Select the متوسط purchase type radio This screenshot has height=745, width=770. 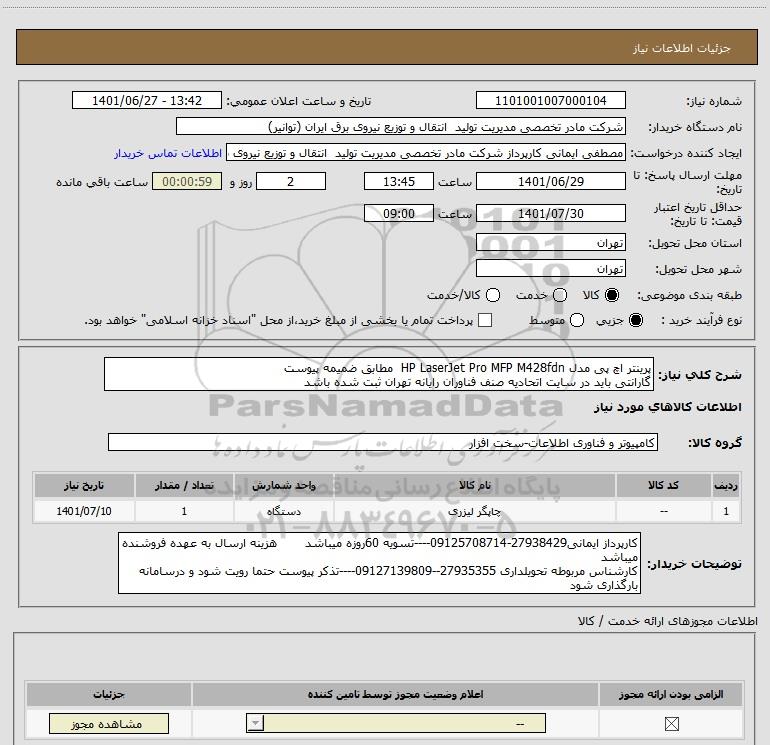(x=577, y=320)
